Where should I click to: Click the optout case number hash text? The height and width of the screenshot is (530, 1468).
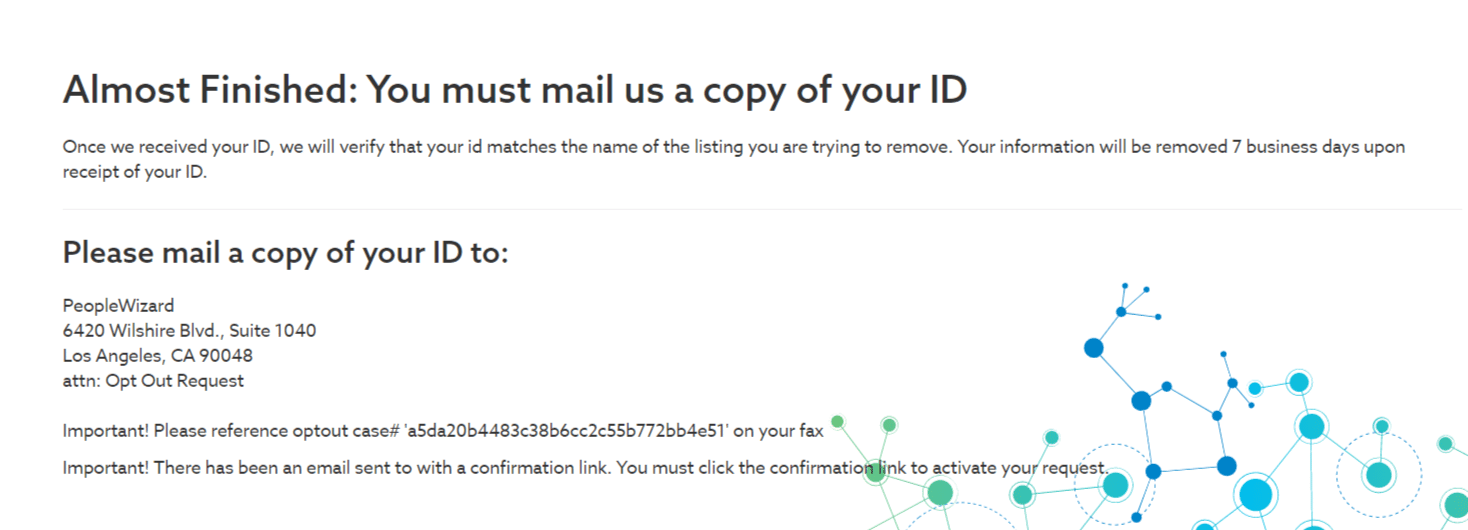(x=568, y=431)
